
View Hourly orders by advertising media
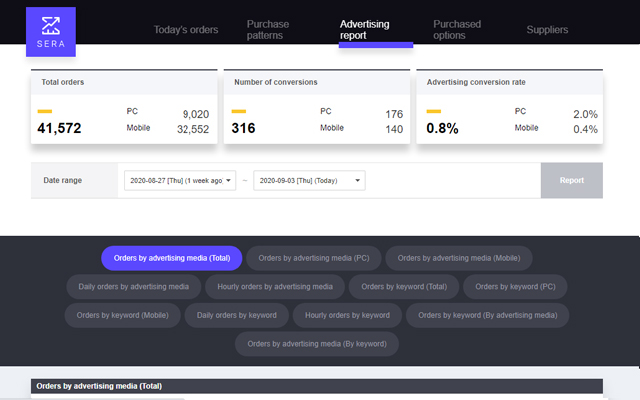point(275,286)
